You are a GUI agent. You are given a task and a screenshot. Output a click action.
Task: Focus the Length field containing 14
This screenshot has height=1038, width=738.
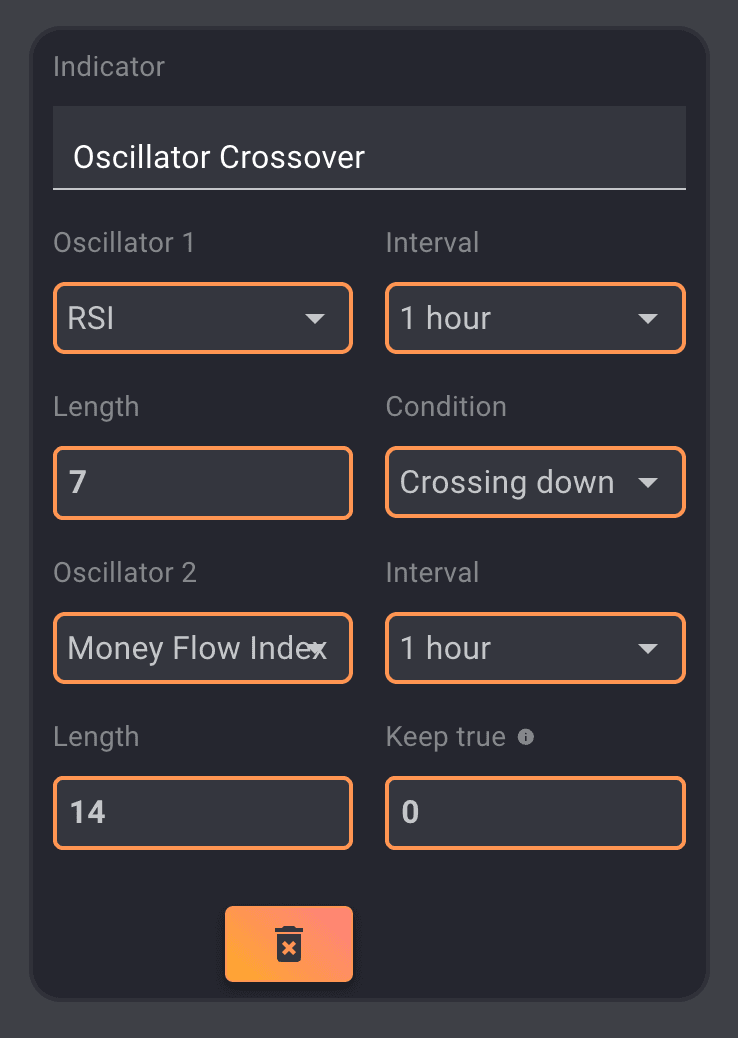click(203, 813)
